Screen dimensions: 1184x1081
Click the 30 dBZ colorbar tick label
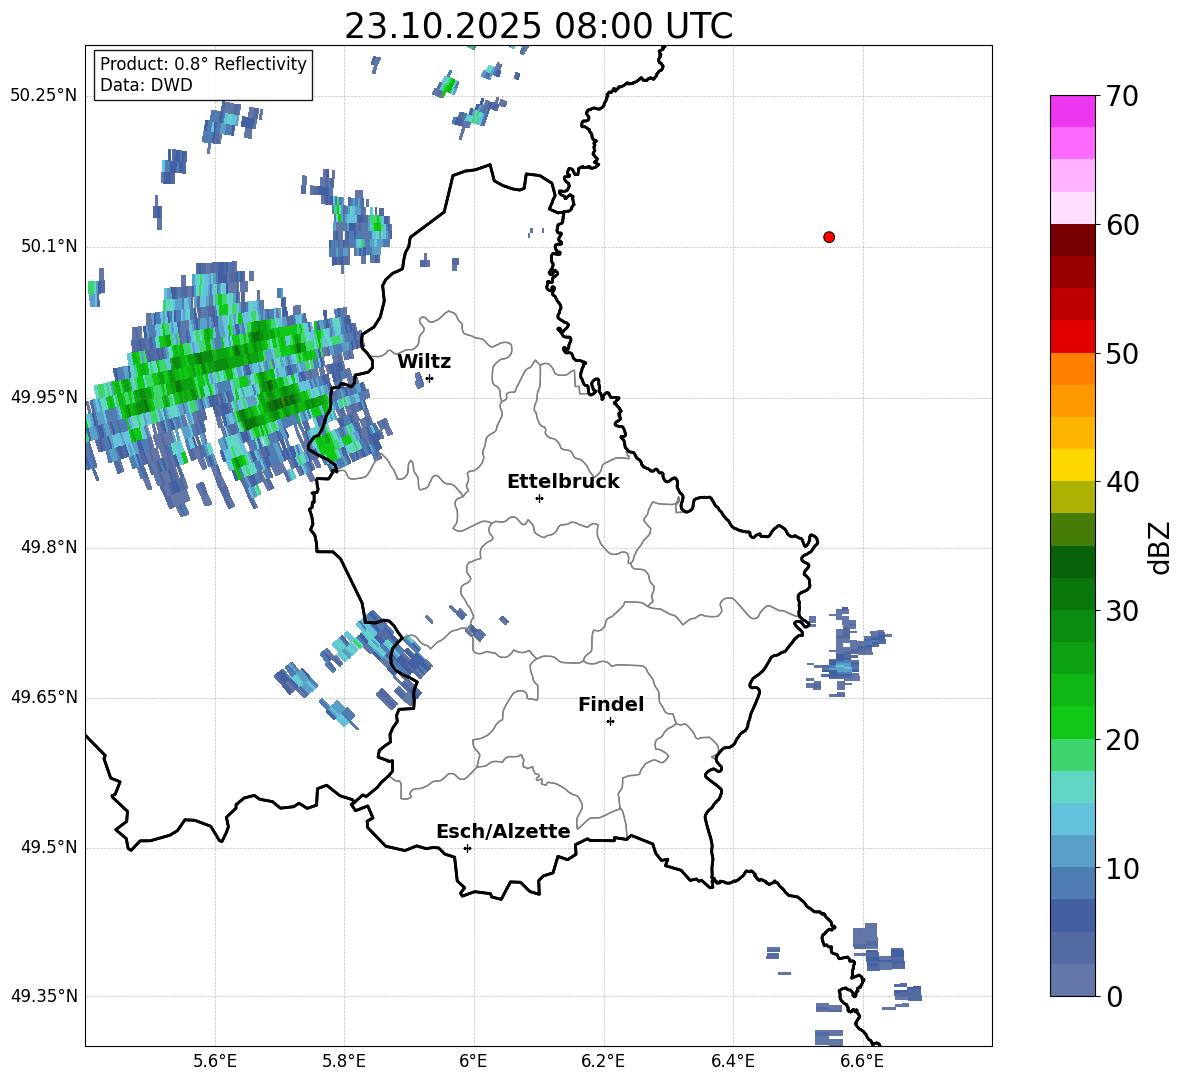[x=1122, y=611]
